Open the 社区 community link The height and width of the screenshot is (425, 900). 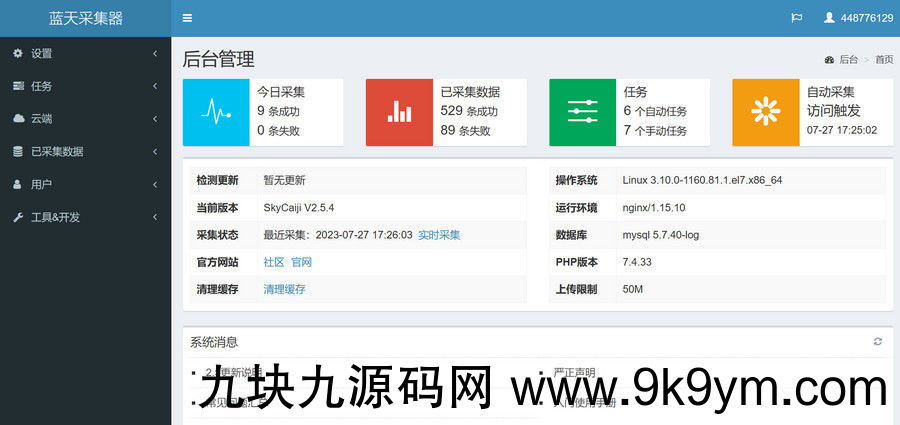click(273, 262)
